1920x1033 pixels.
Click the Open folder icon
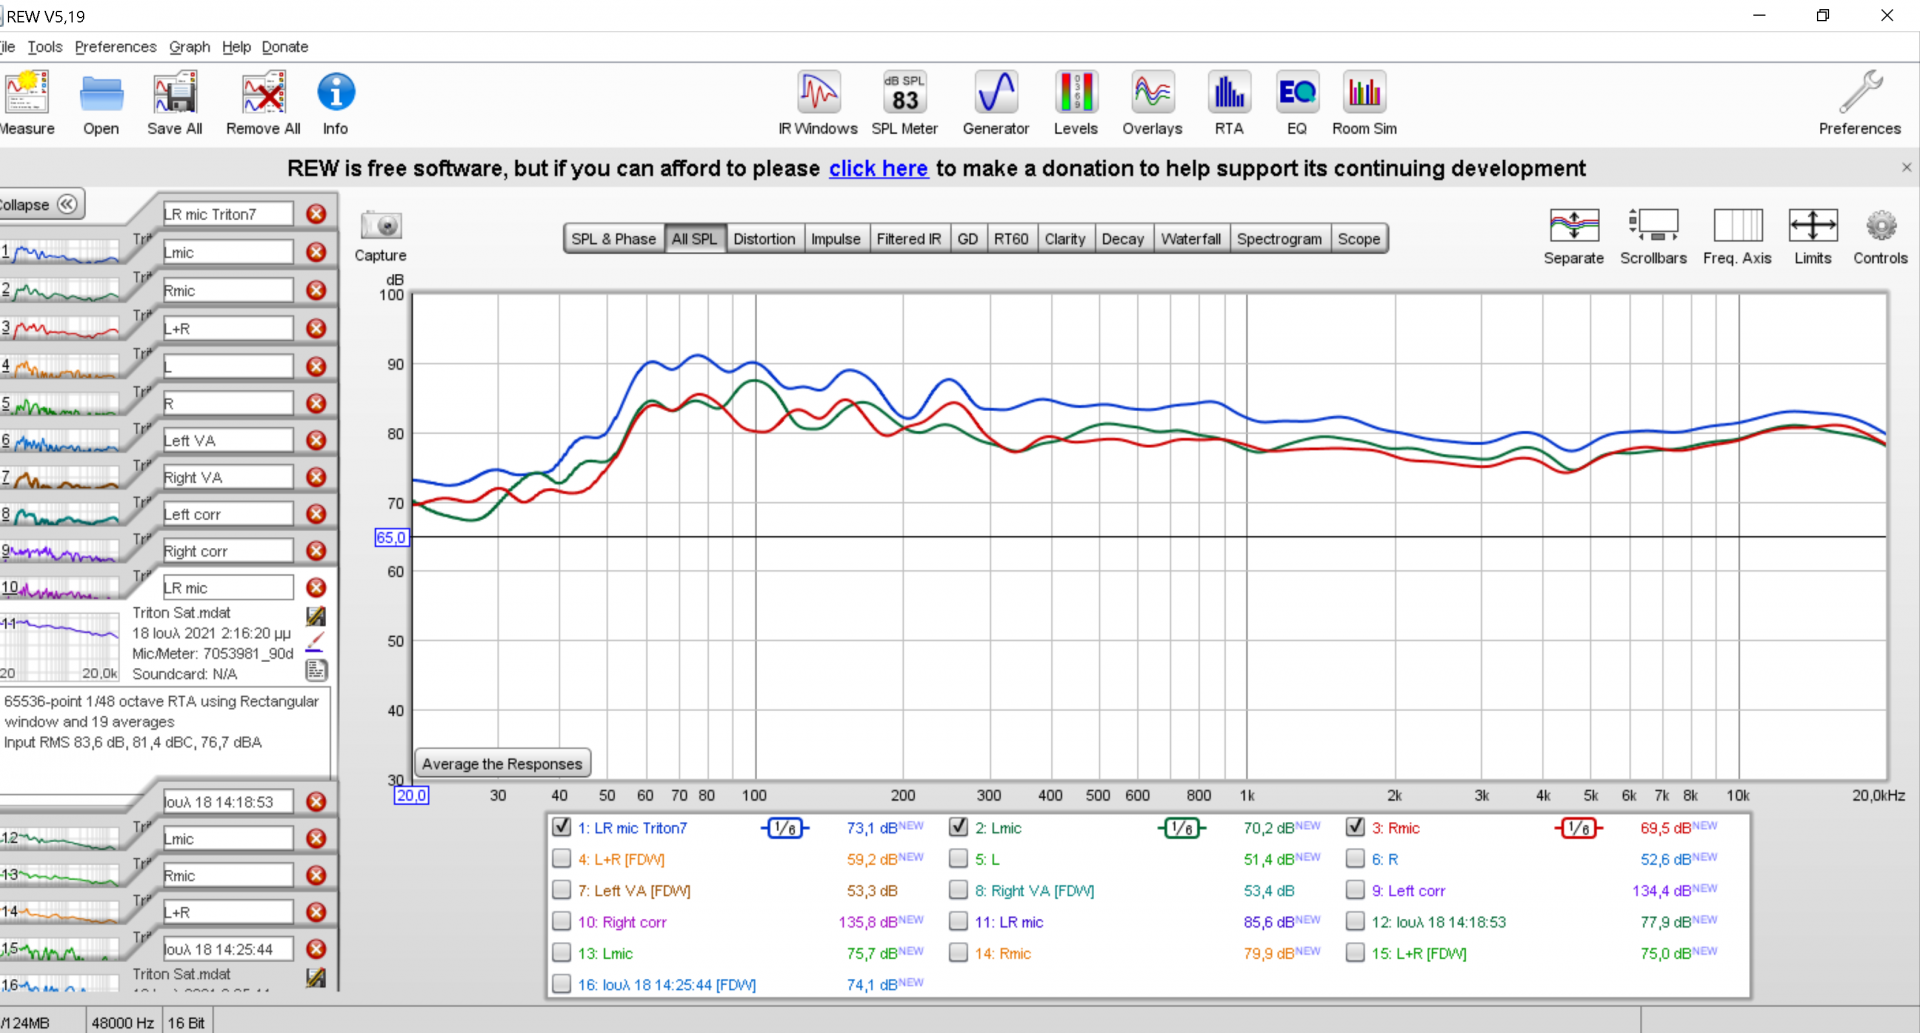[x=101, y=102]
